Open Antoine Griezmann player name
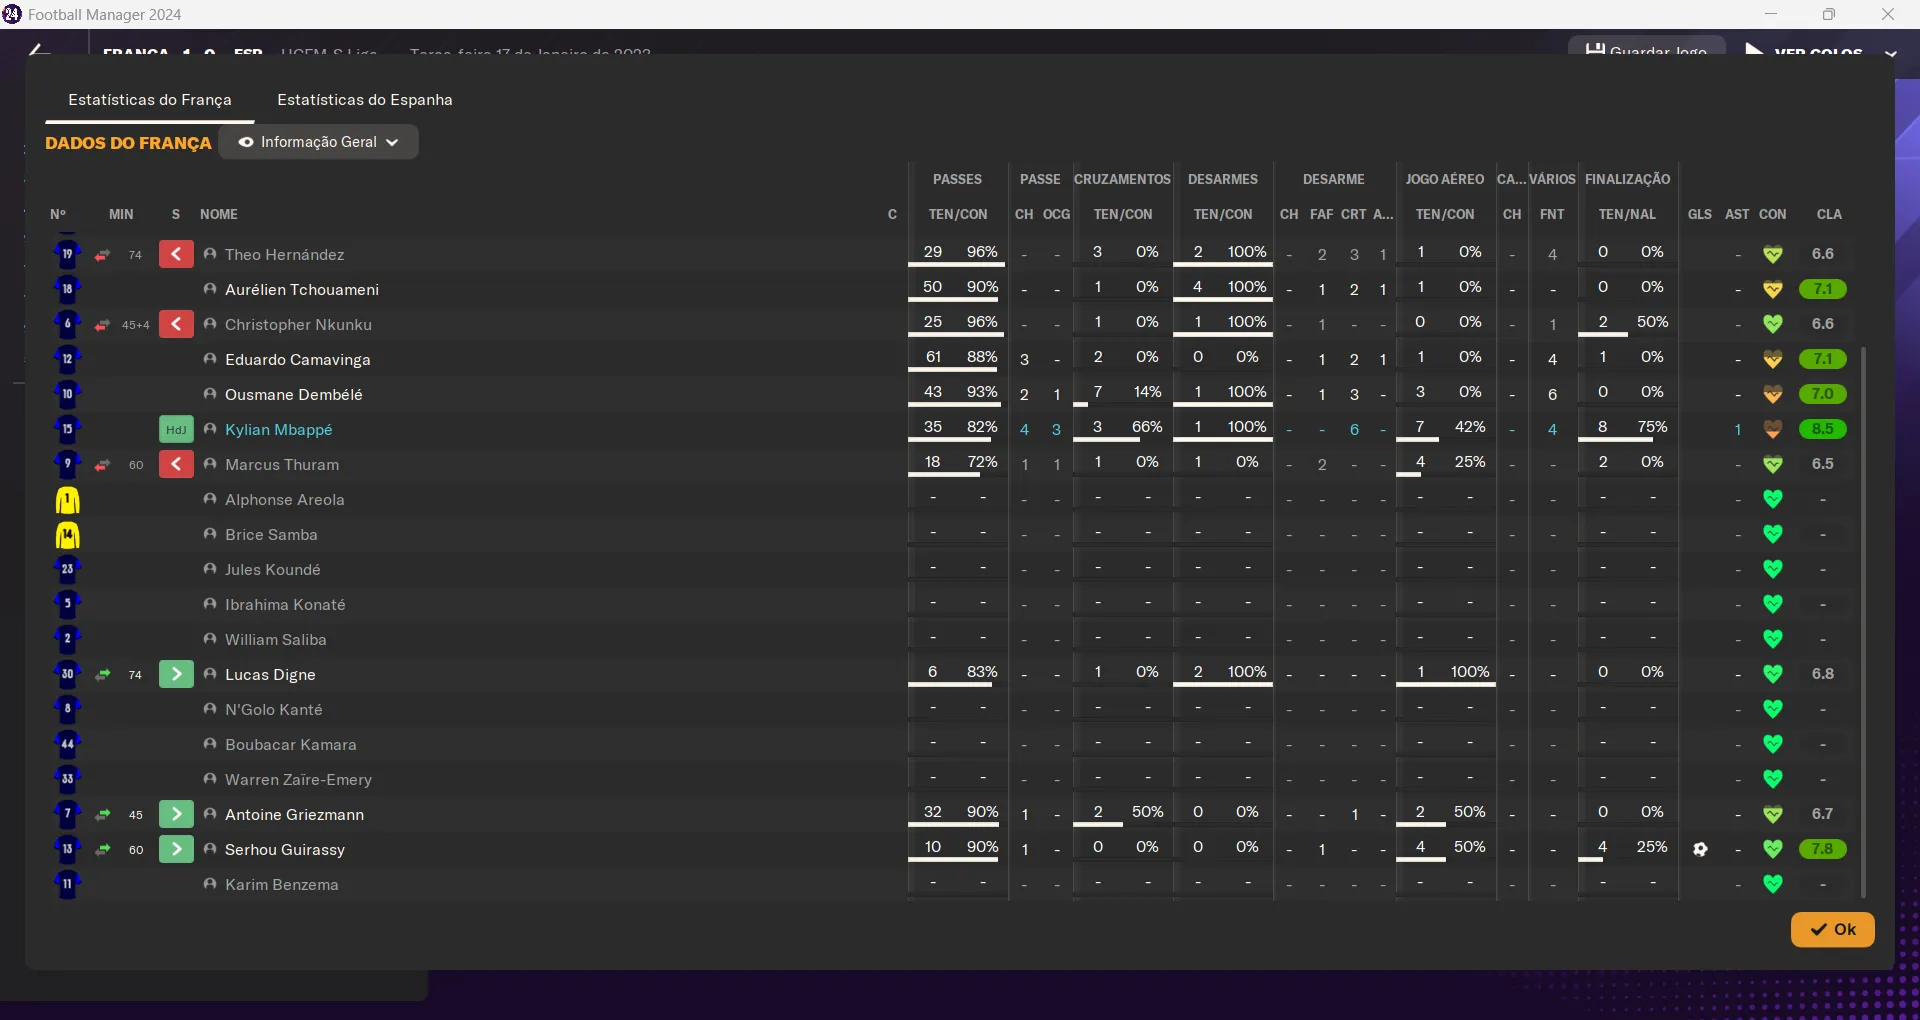1920x1020 pixels. pyautogui.click(x=295, y=815)
